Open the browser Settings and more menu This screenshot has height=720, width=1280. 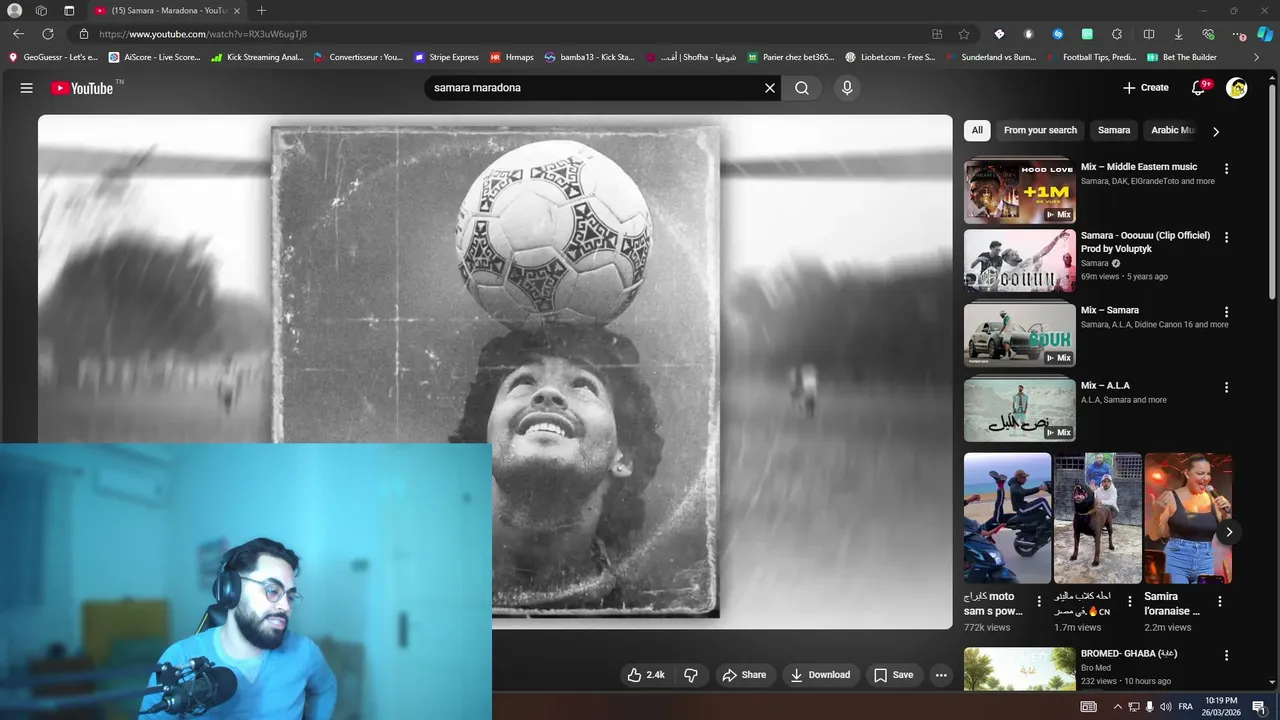(x=1240, y=34)
